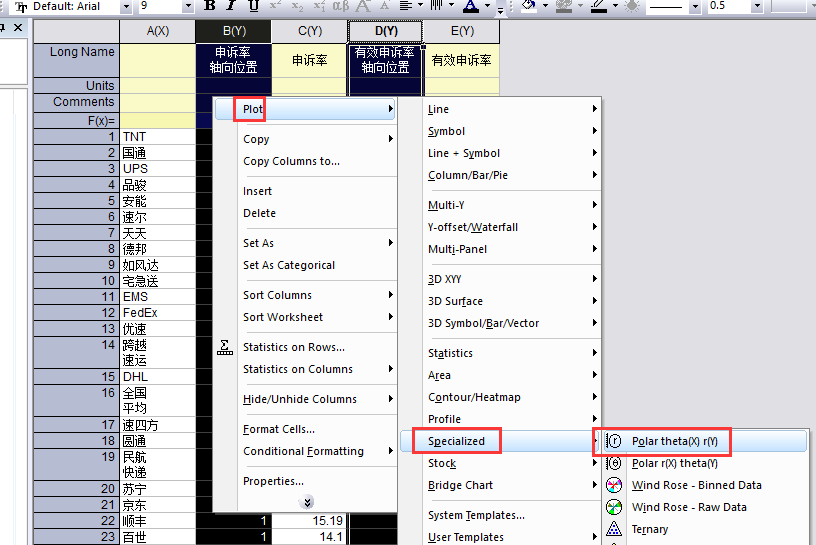Select pattern color icon in toolbar
Screen dimensions: 816x545
tap(564, 6)
